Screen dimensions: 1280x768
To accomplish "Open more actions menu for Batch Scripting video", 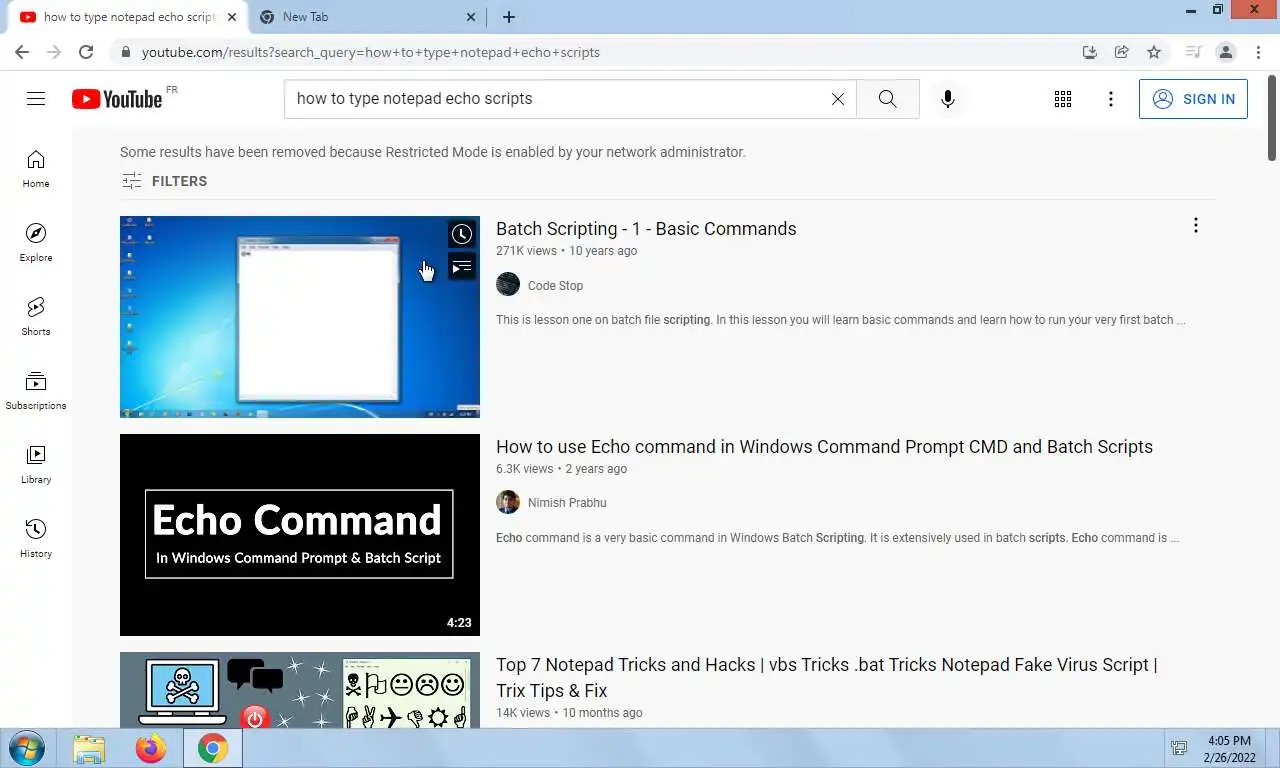I will pyautogui.click(x=1195, y=226).
